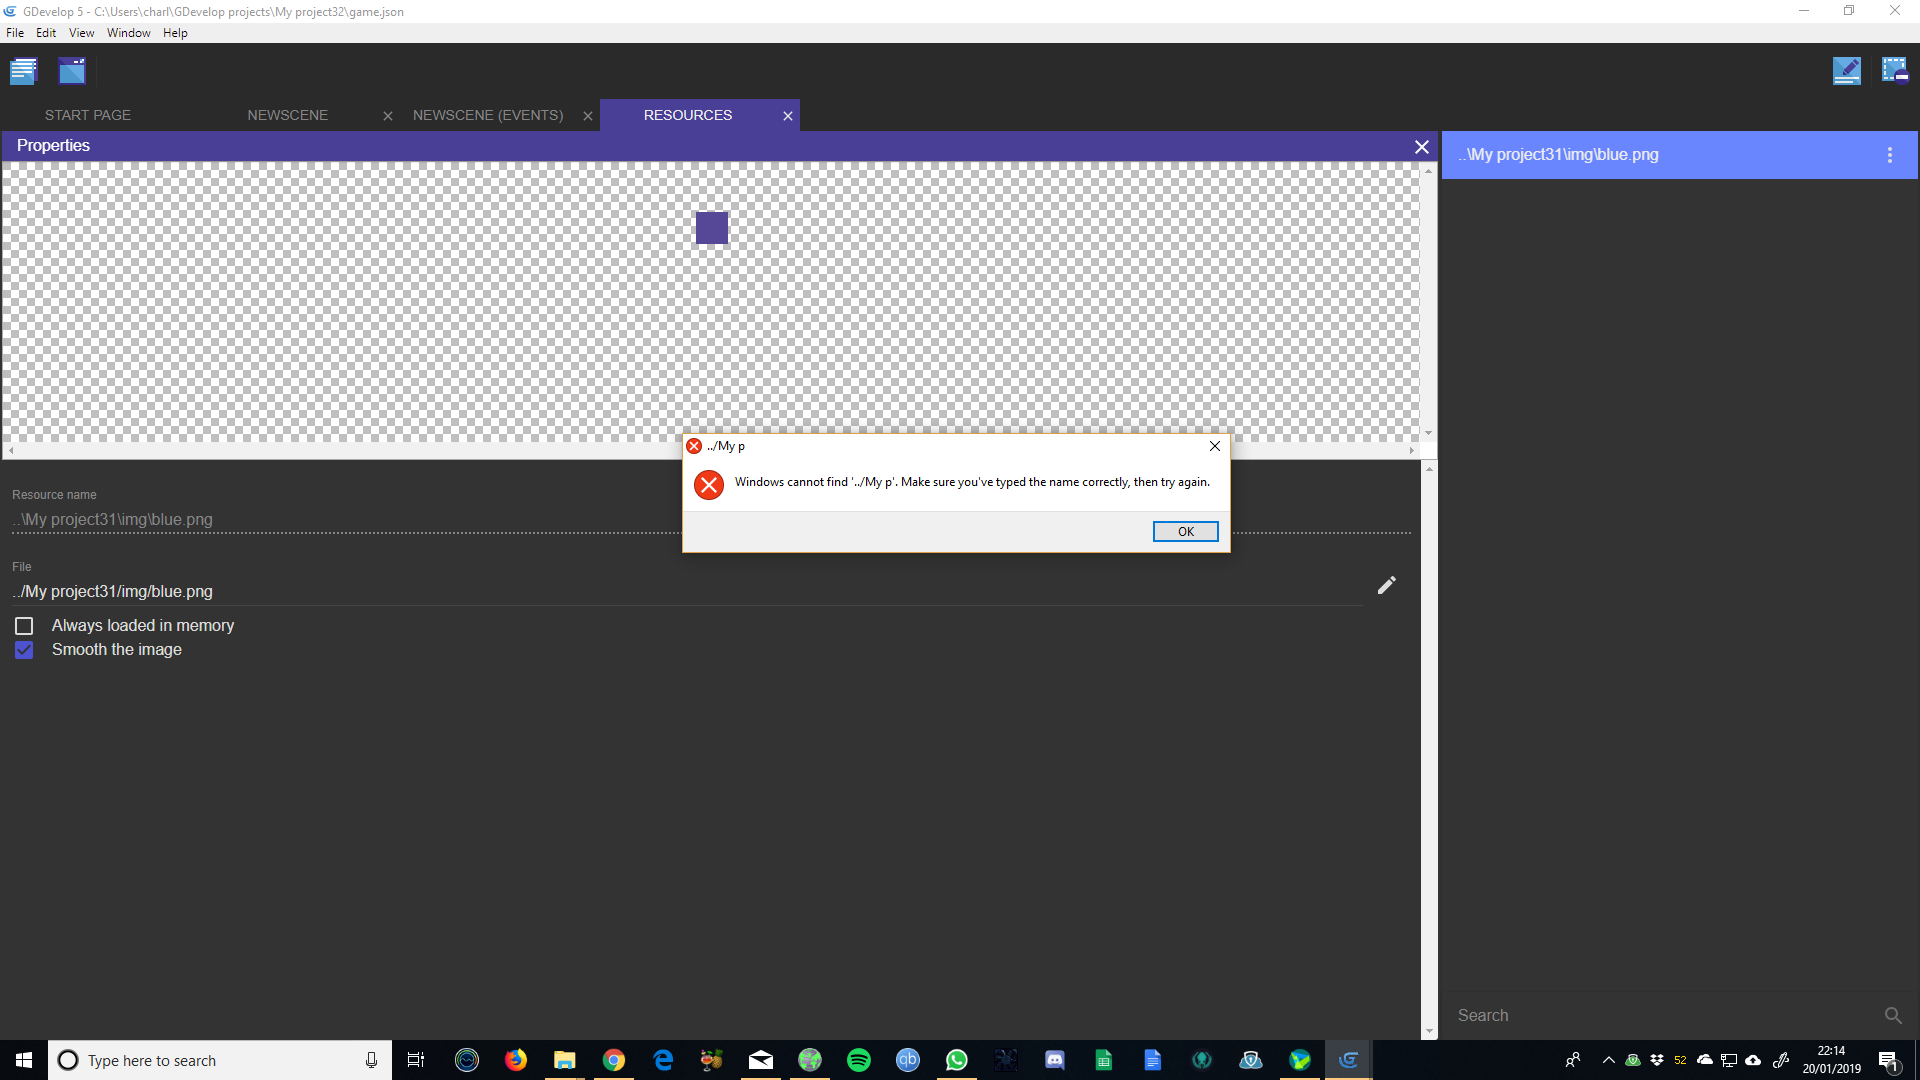Screen dimensions: 1920x1080
Task: Click the Dropbox icon in the system tray
Action: point(1657,1060)
